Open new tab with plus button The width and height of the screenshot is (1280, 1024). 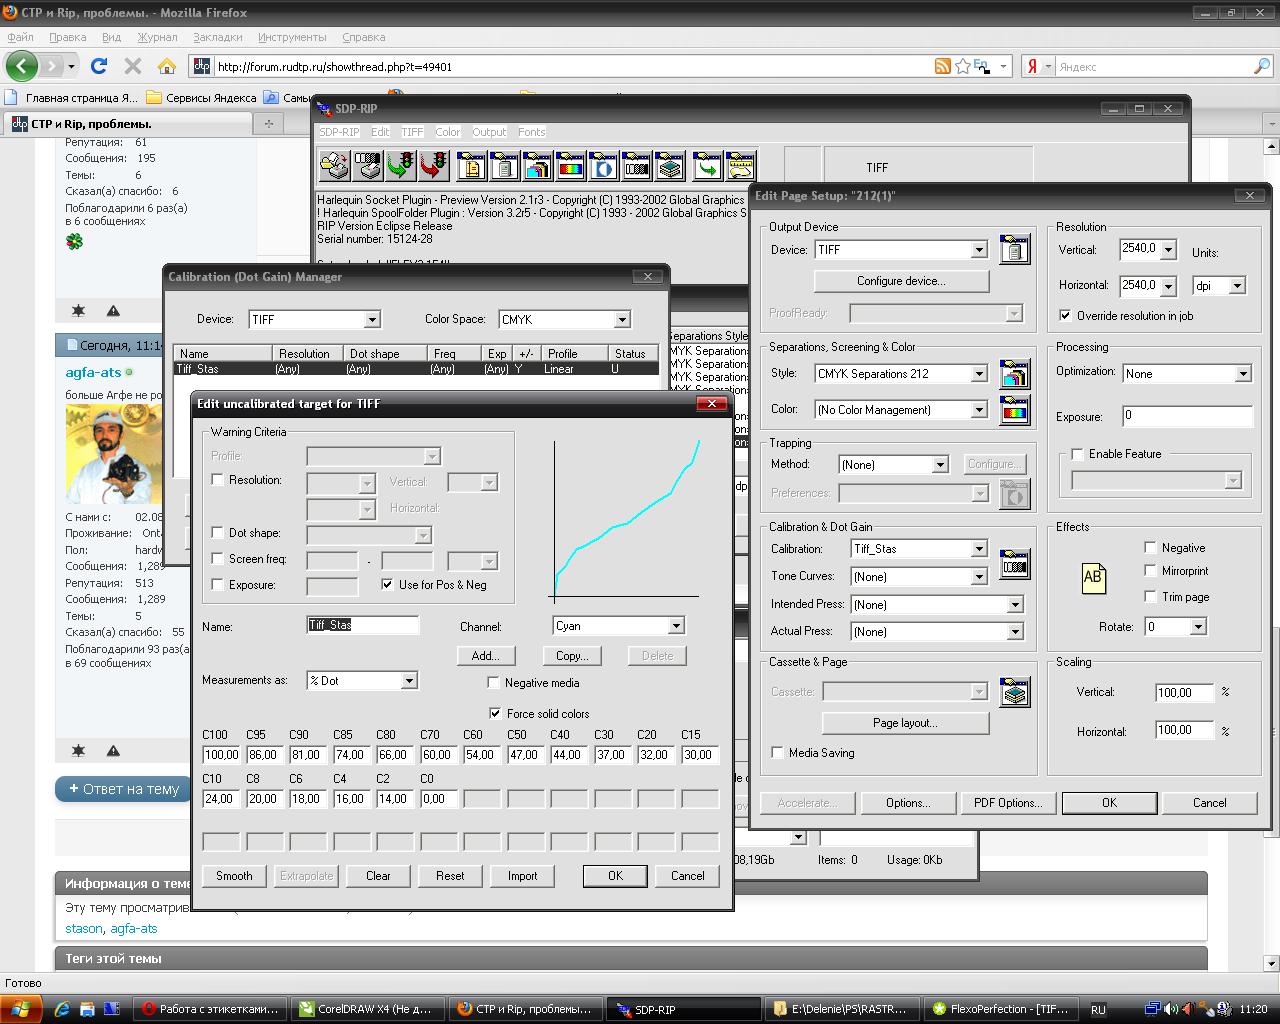tap(268, 123)
